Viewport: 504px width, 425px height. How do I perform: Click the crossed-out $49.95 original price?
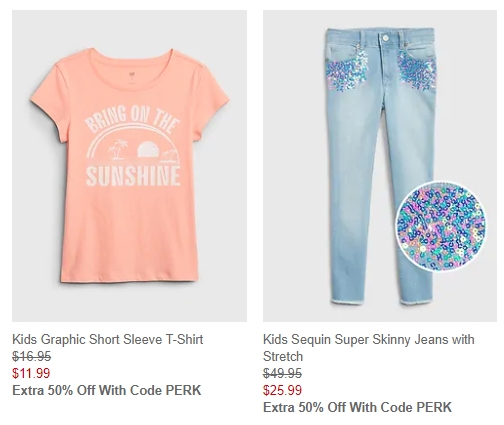click(282, 373)
